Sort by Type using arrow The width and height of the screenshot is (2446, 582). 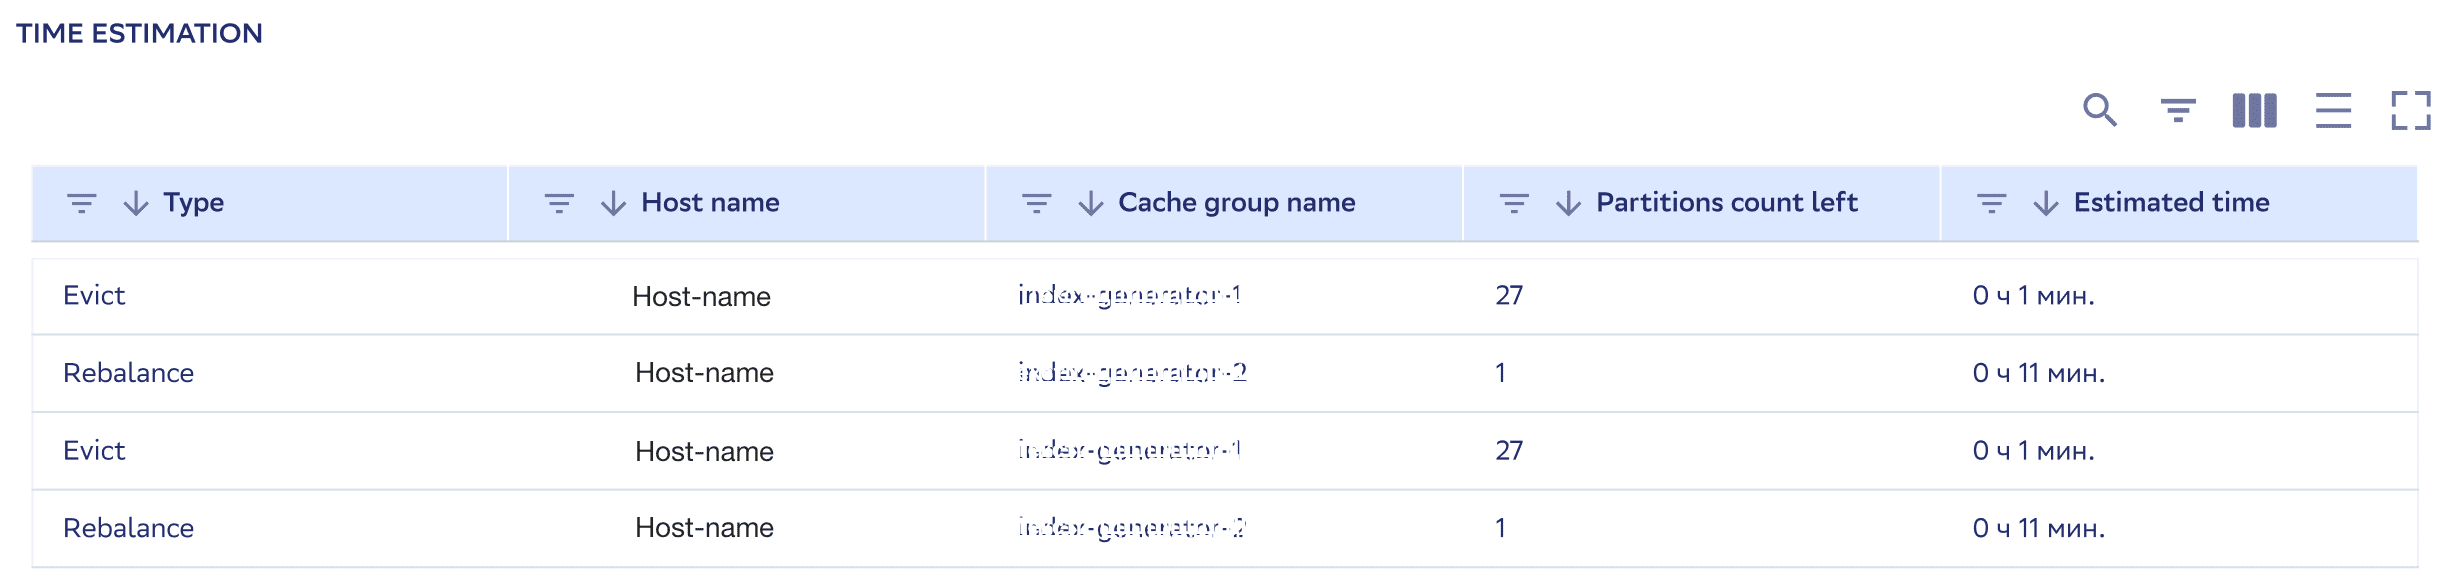point(136,203)
